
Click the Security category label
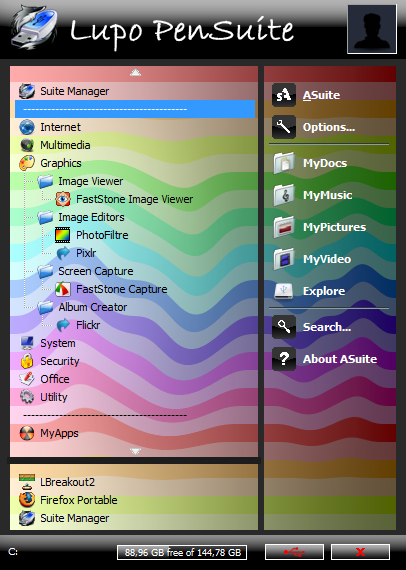tap(60, 361)
